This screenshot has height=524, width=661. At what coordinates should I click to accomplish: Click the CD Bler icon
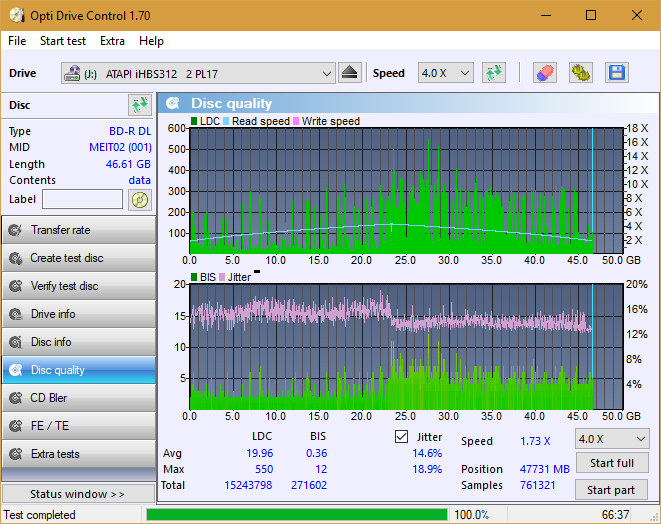16,398
